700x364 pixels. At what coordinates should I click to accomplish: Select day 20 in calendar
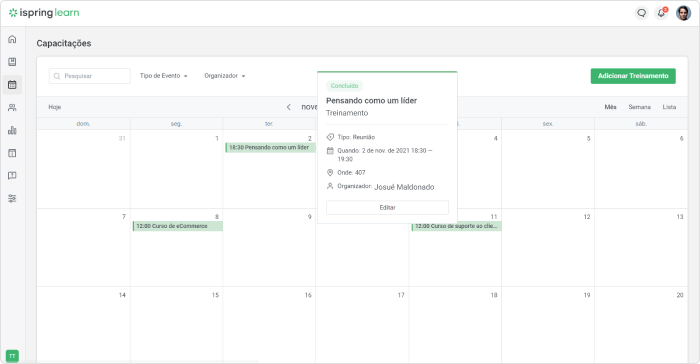click(641, 325)
